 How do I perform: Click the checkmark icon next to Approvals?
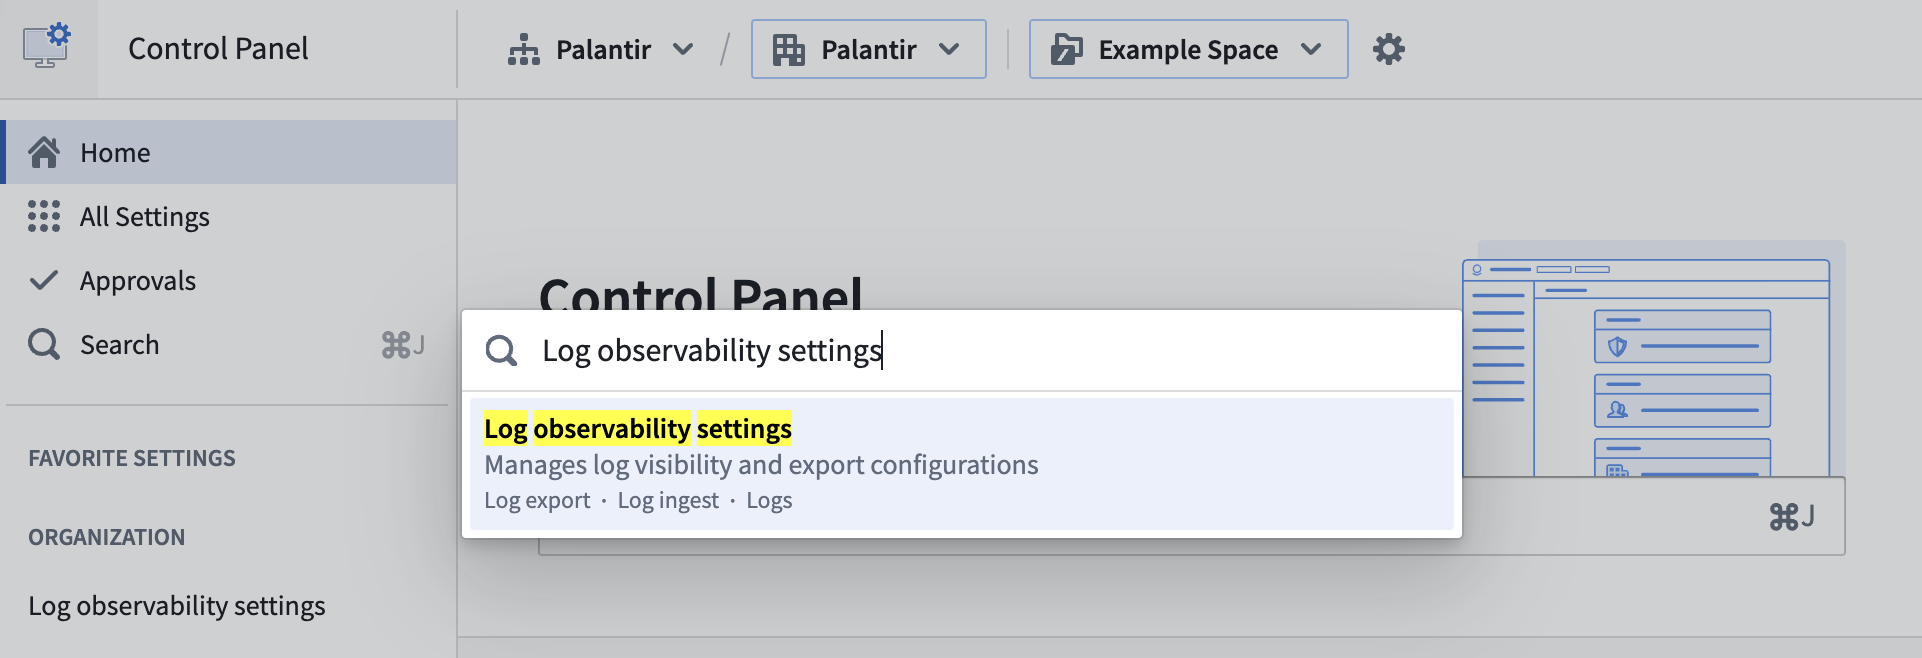(x=44, y=280)
